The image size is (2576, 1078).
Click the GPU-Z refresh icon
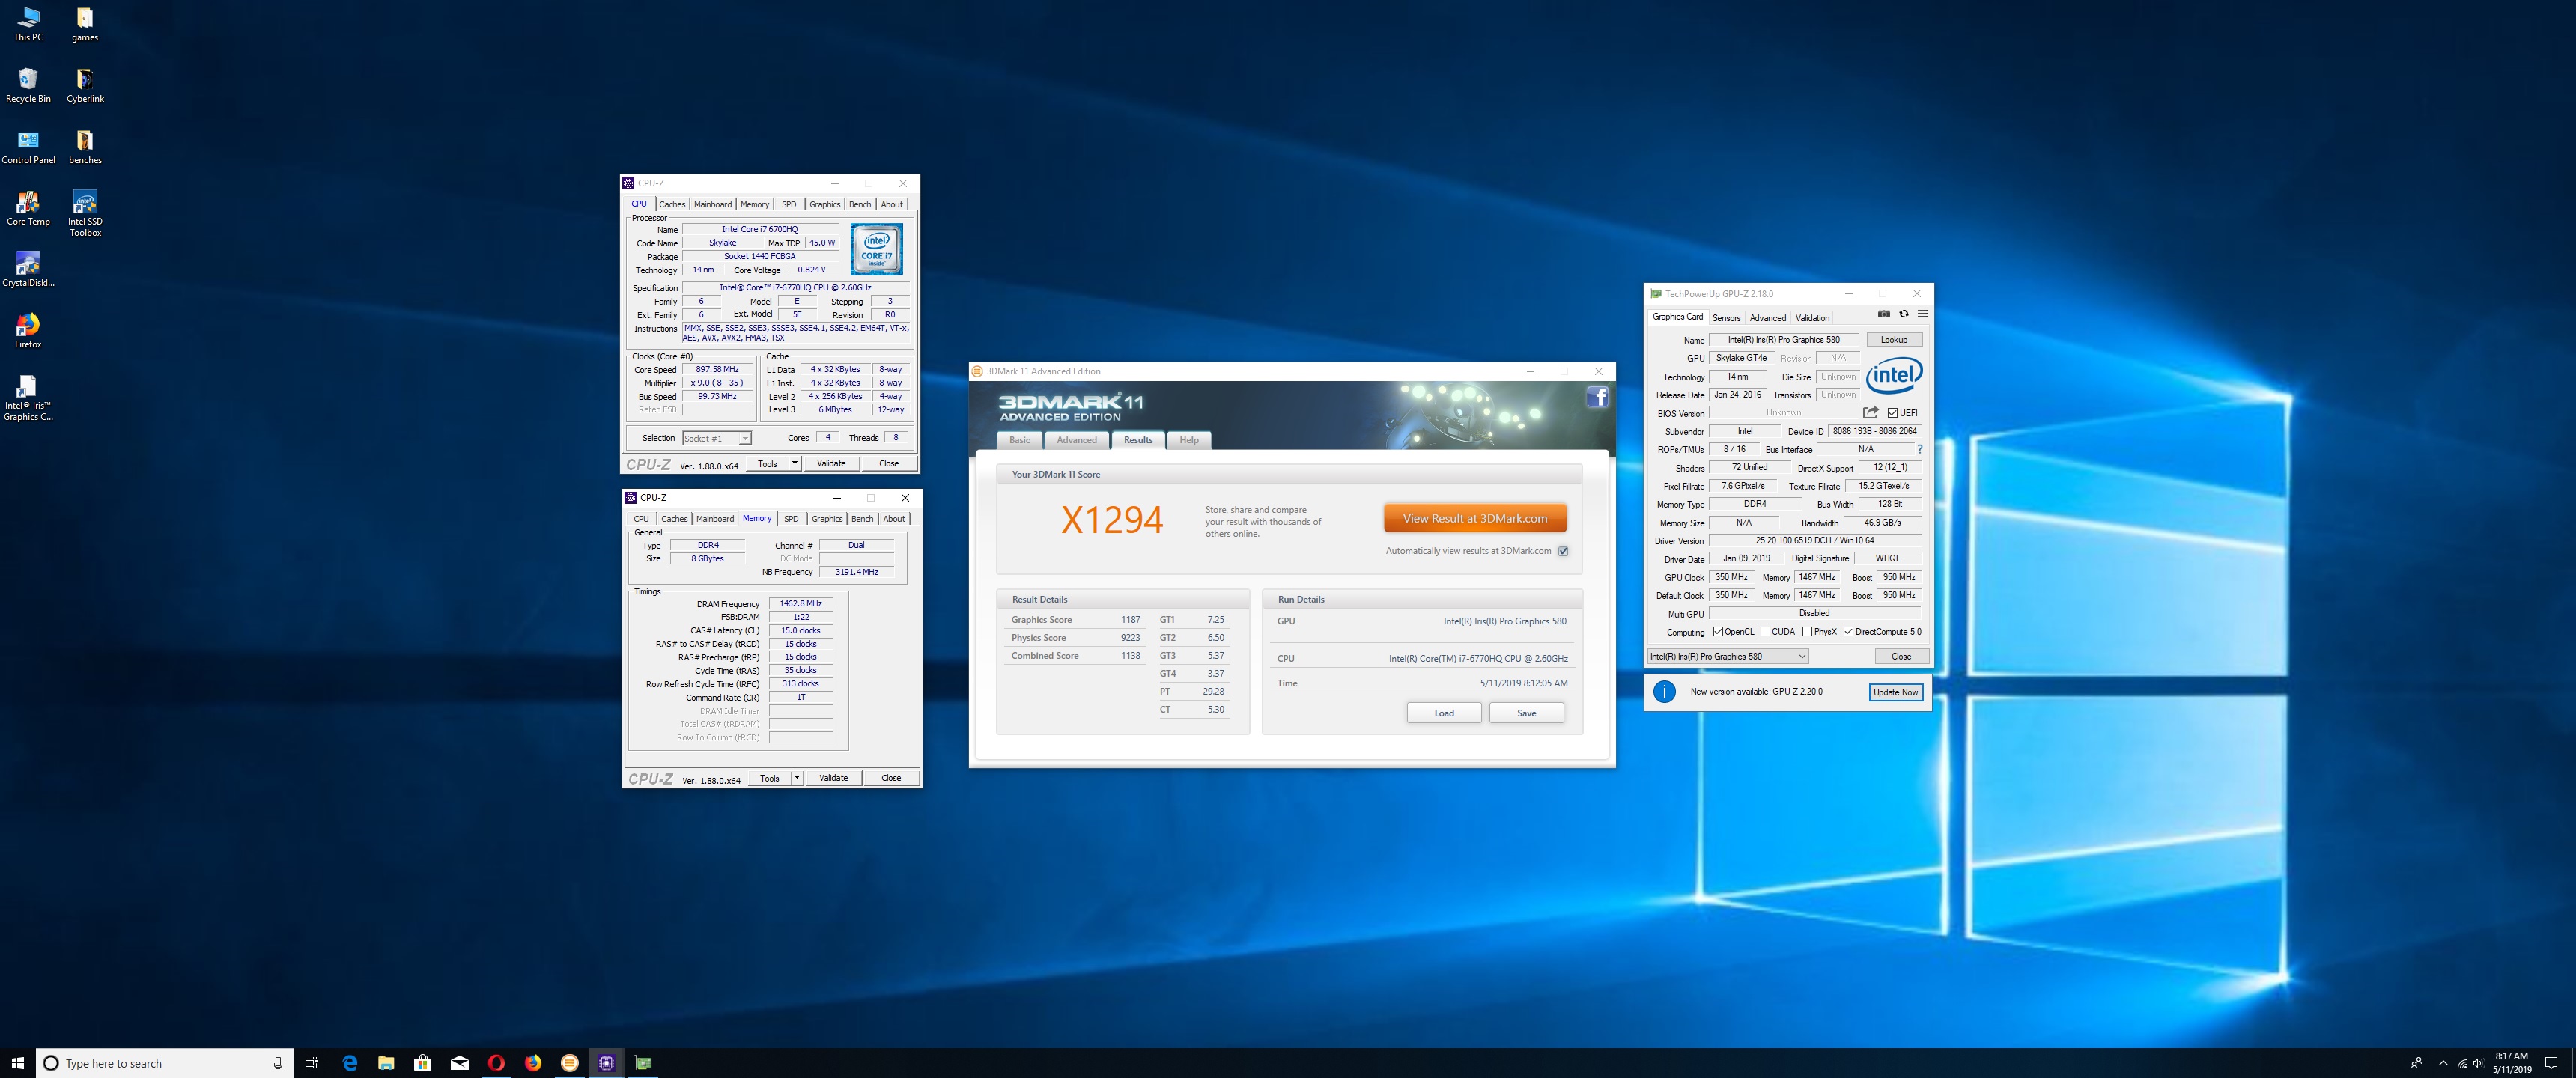click(1904, 314)
